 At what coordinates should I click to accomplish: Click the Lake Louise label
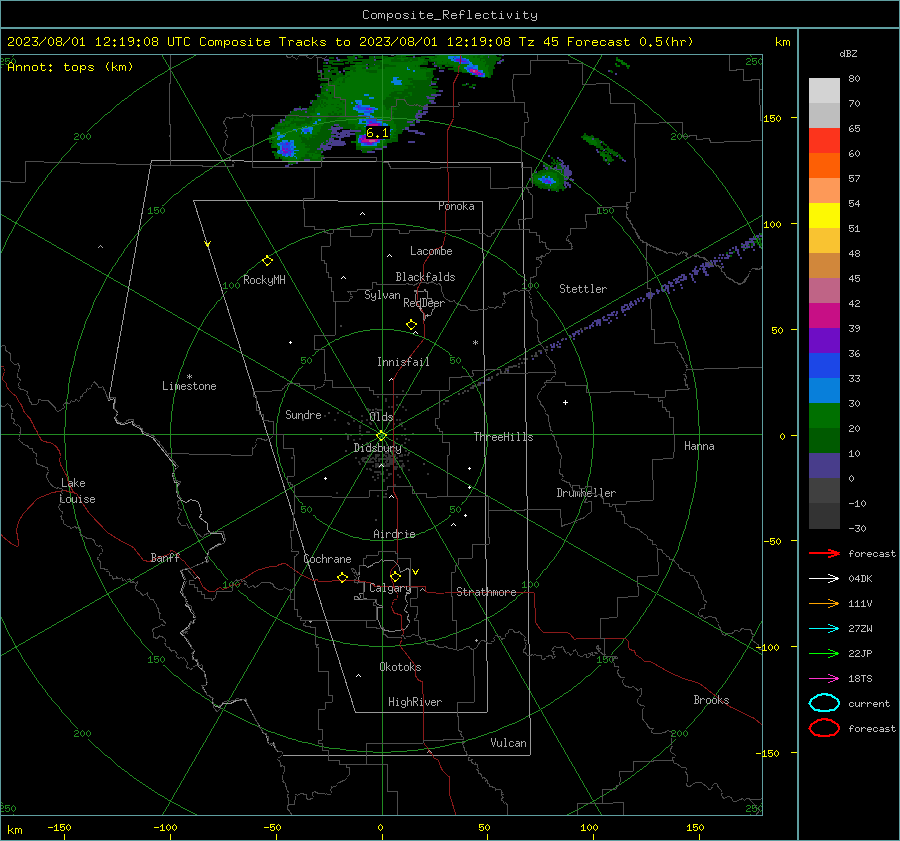tap(77, 491)
